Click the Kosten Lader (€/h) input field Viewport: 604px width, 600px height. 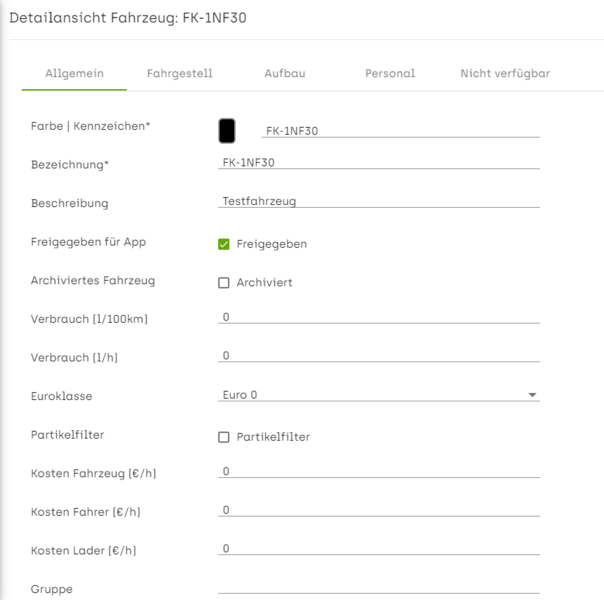coord(379,548)
